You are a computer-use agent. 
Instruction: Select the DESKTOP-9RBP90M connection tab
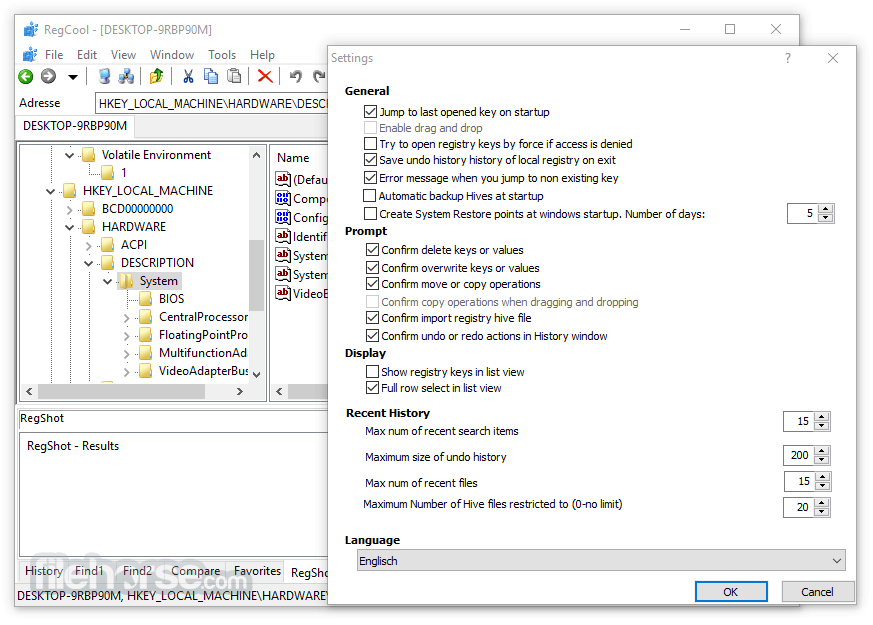tap(75, 126)
